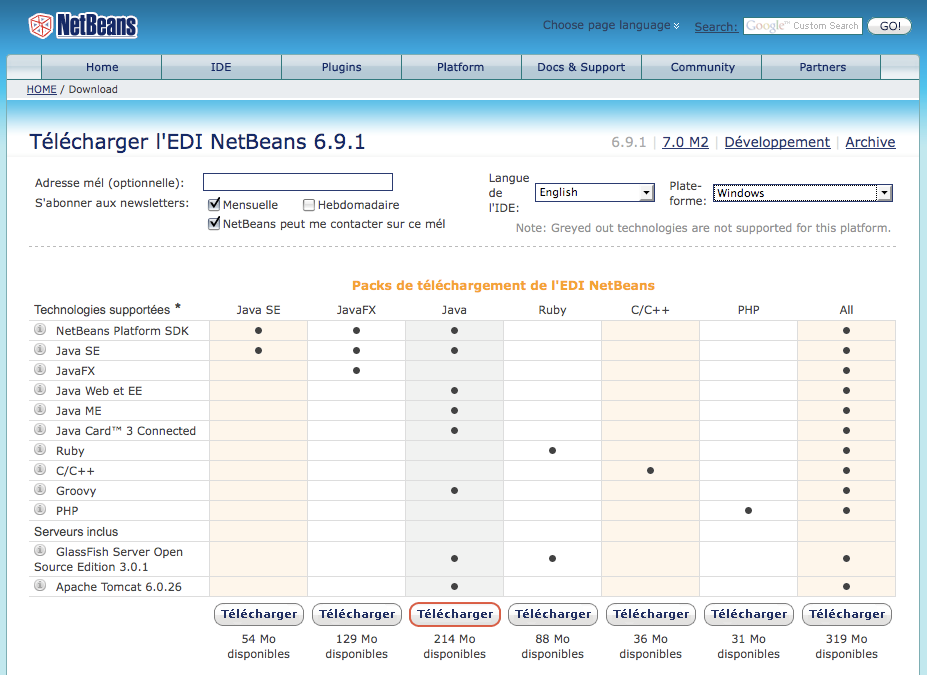This screenshot has height=675, width=927.
Task: Open the Plugins tab
Action: (x=341, y=67)
